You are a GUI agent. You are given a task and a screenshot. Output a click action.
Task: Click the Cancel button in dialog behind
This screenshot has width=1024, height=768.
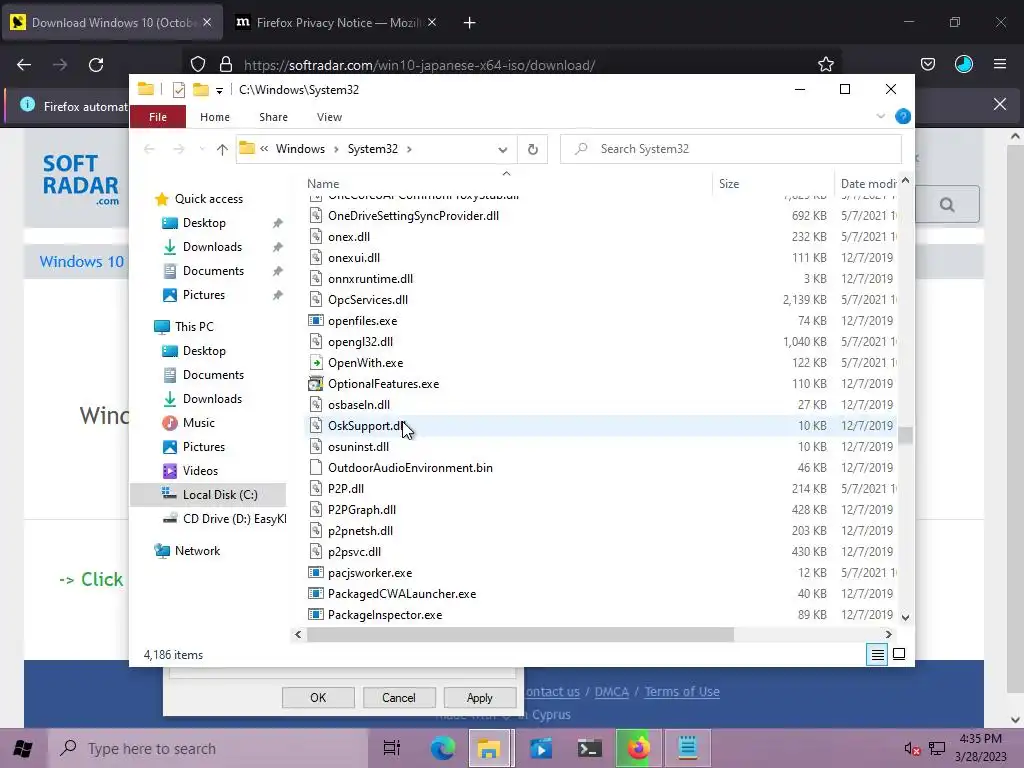(x=398, y=697)
